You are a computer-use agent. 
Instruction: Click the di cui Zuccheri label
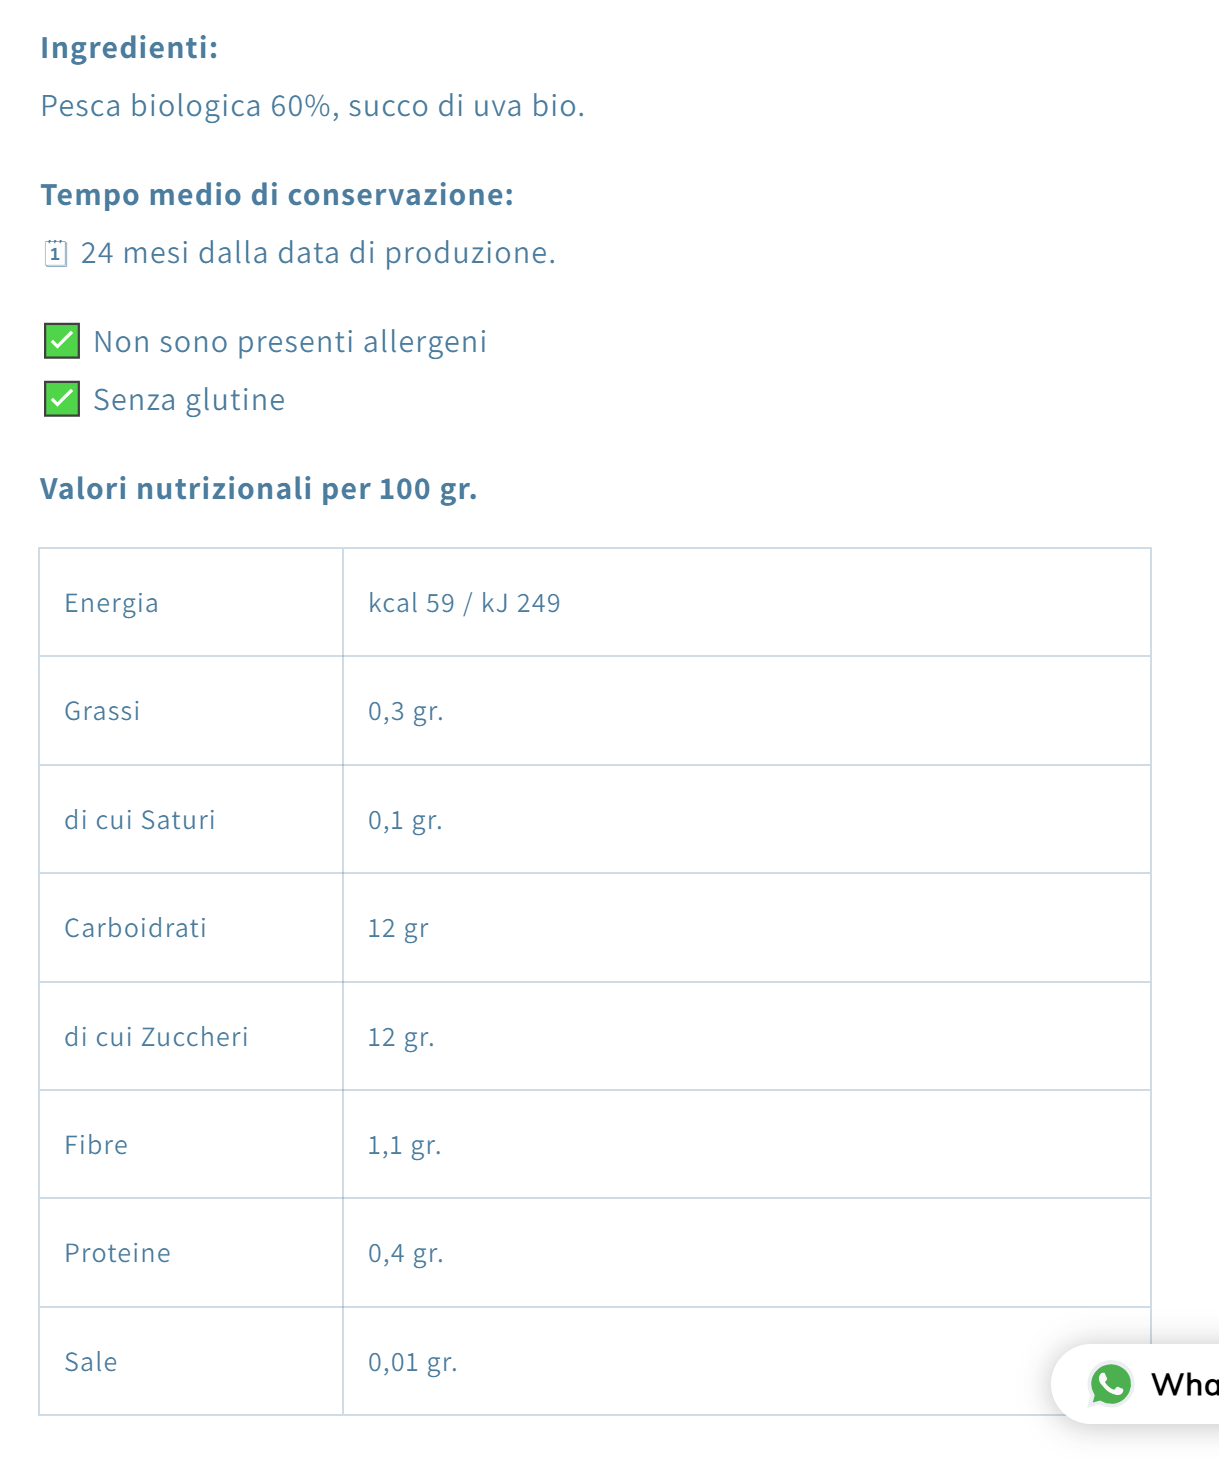click(156, 1037)
